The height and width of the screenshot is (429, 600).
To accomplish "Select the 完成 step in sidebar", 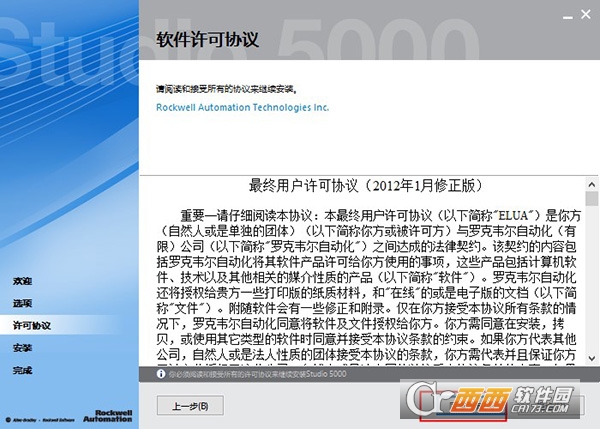I will pos(22,370).
